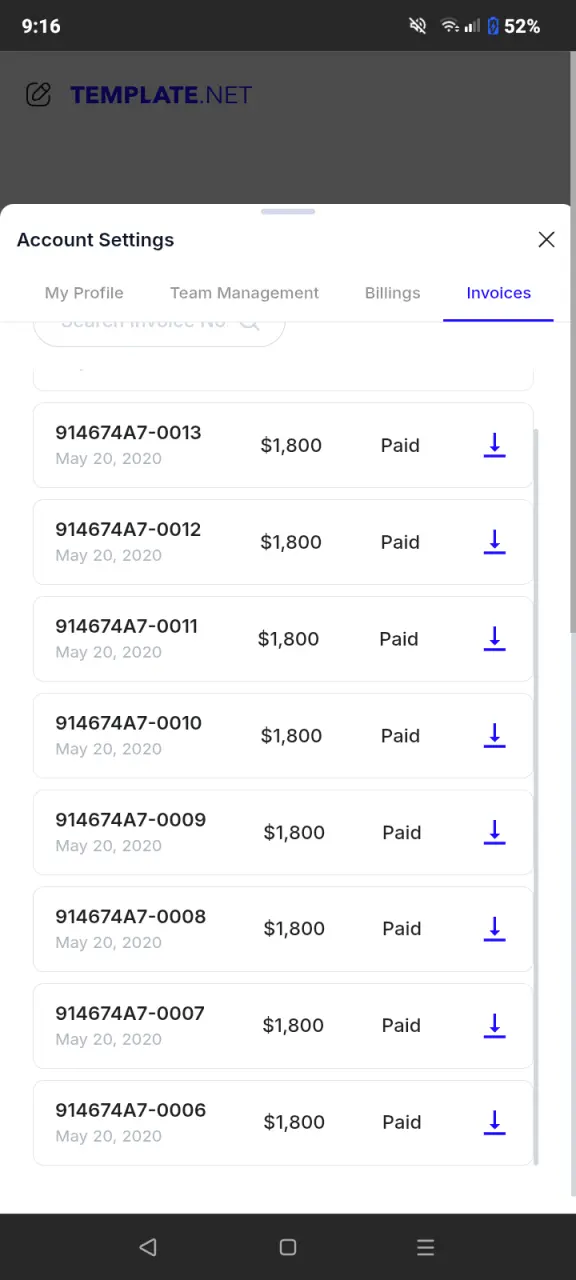Close the Account Settings panel
This screenshot has height=1280, width=576.
[546, 240]
